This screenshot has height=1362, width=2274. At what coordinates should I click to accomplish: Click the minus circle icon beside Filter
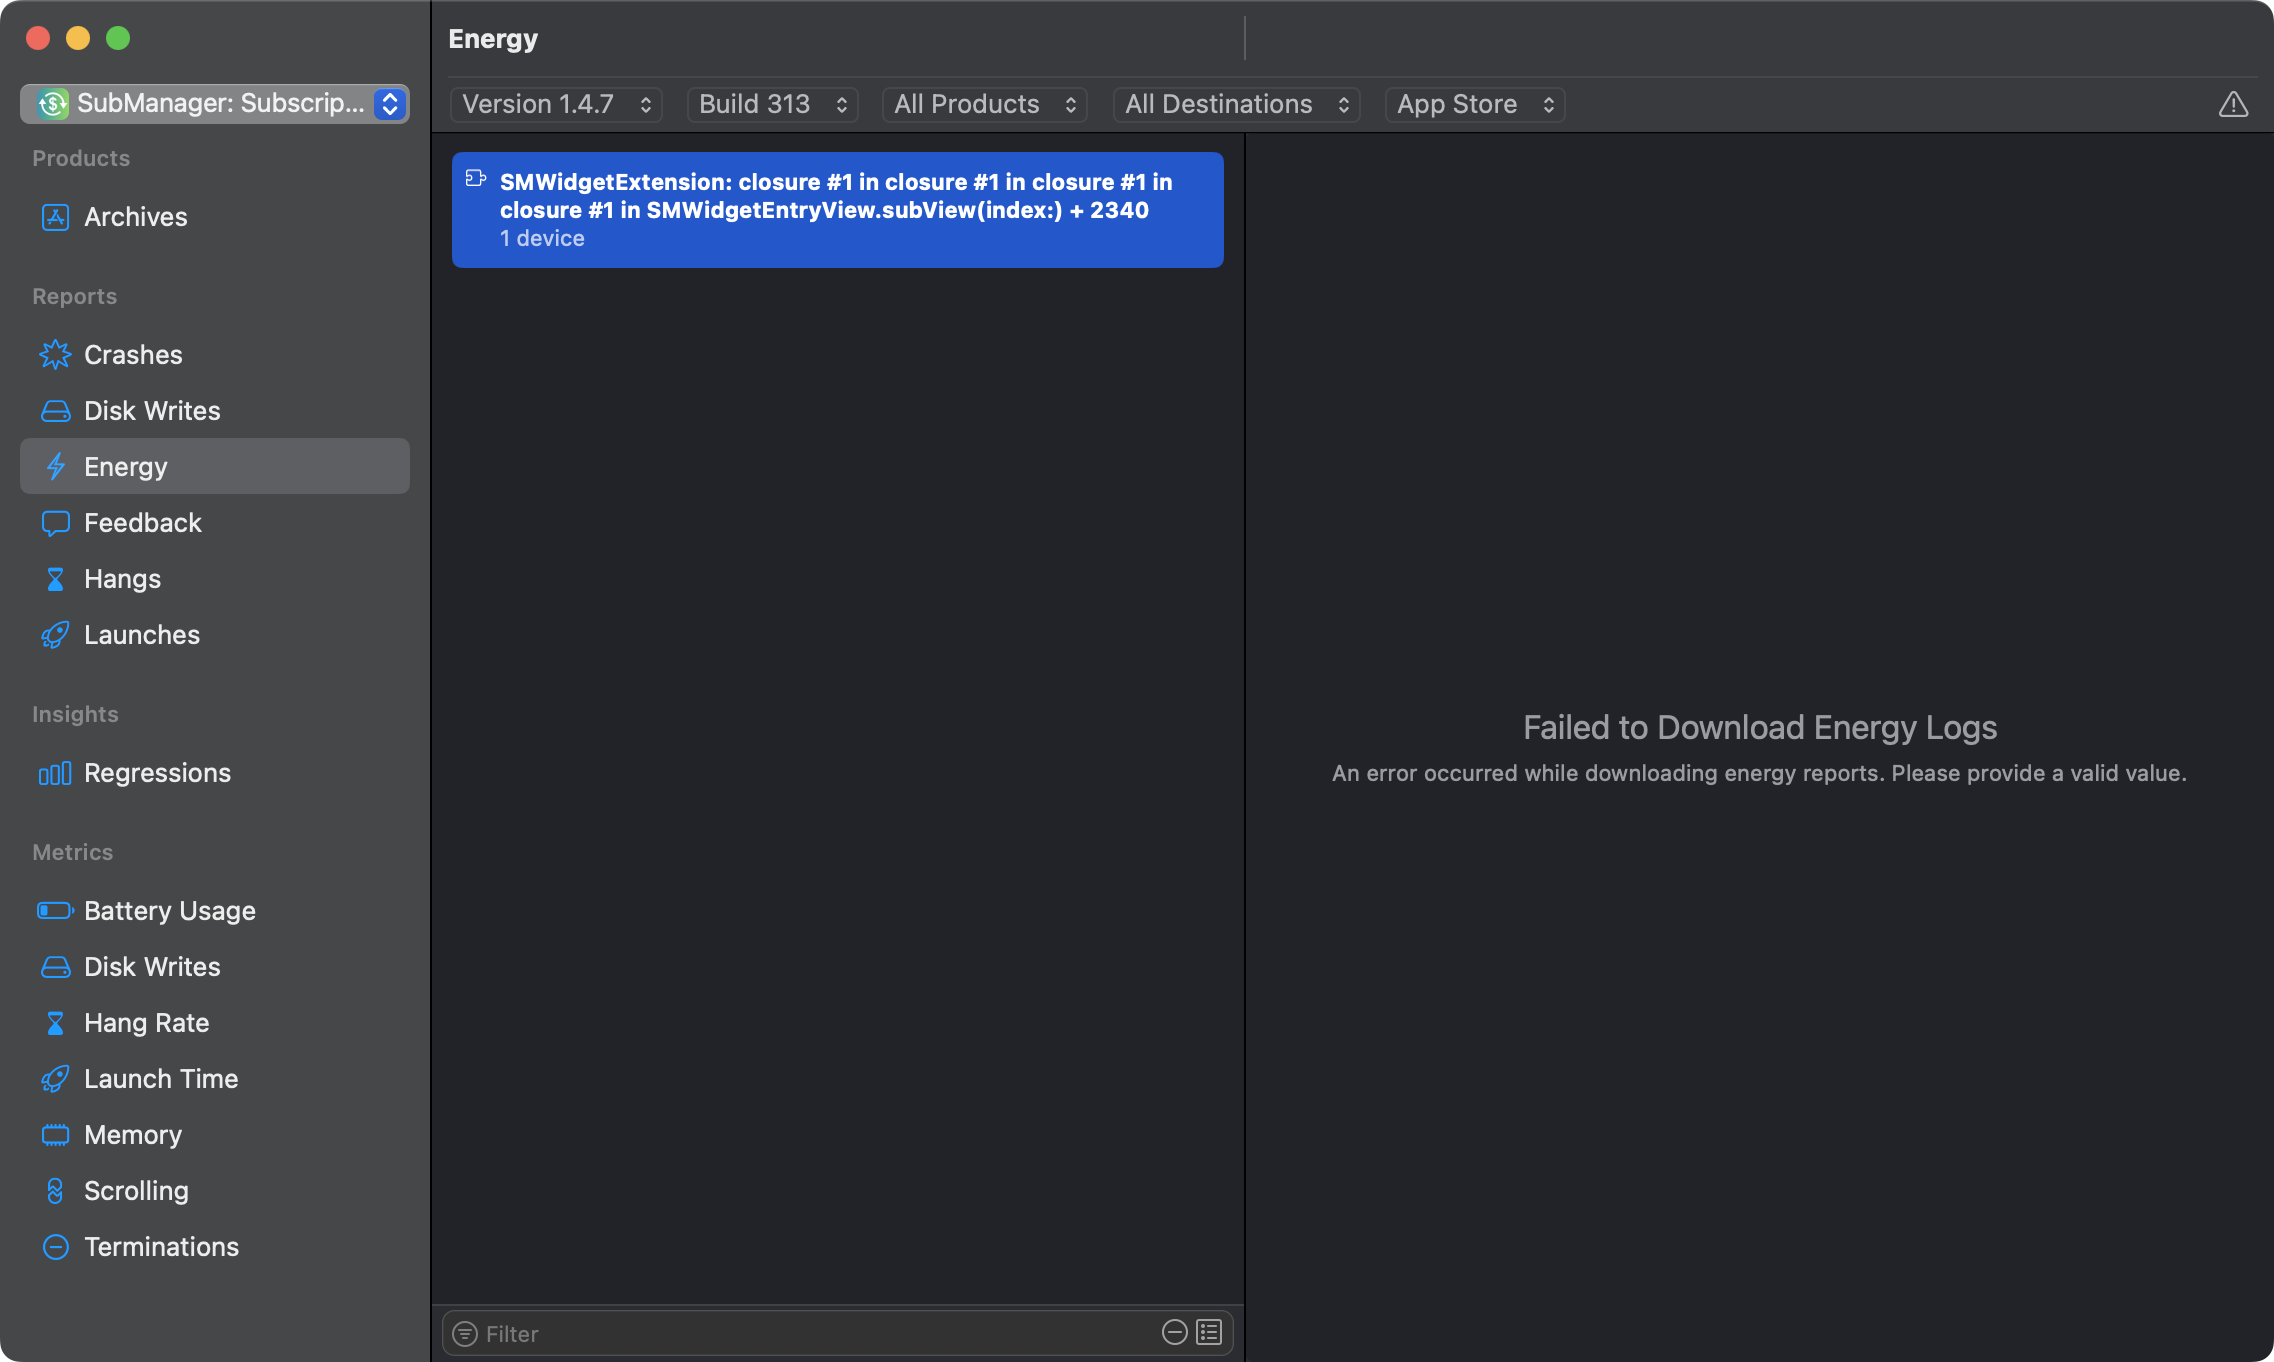coord(1175,1332)
